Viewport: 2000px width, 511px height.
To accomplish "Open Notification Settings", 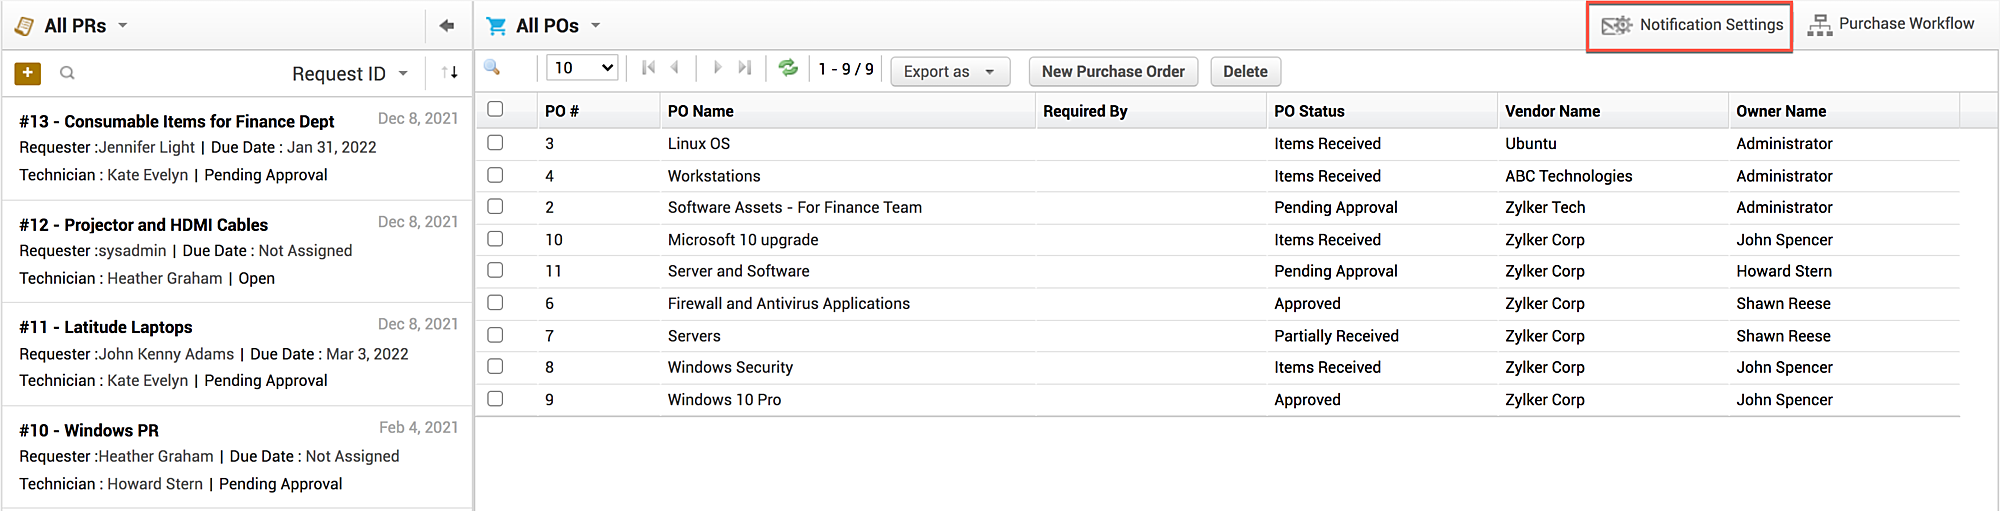I will click(1692, 25).
